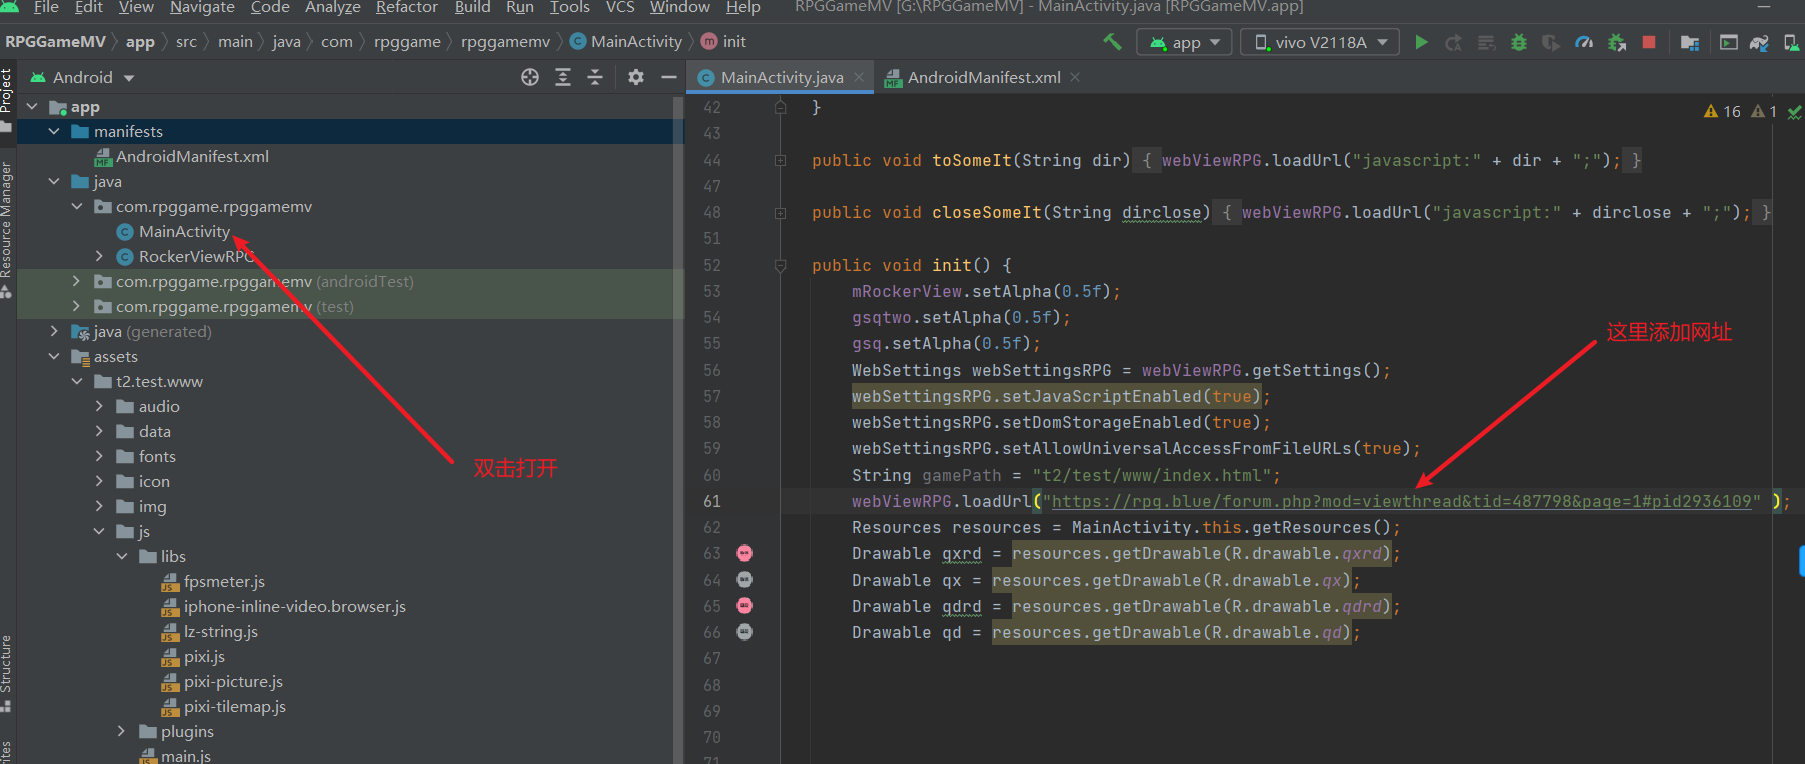
Task: Collapse the init method on line 52
Action: click(780, 265)
